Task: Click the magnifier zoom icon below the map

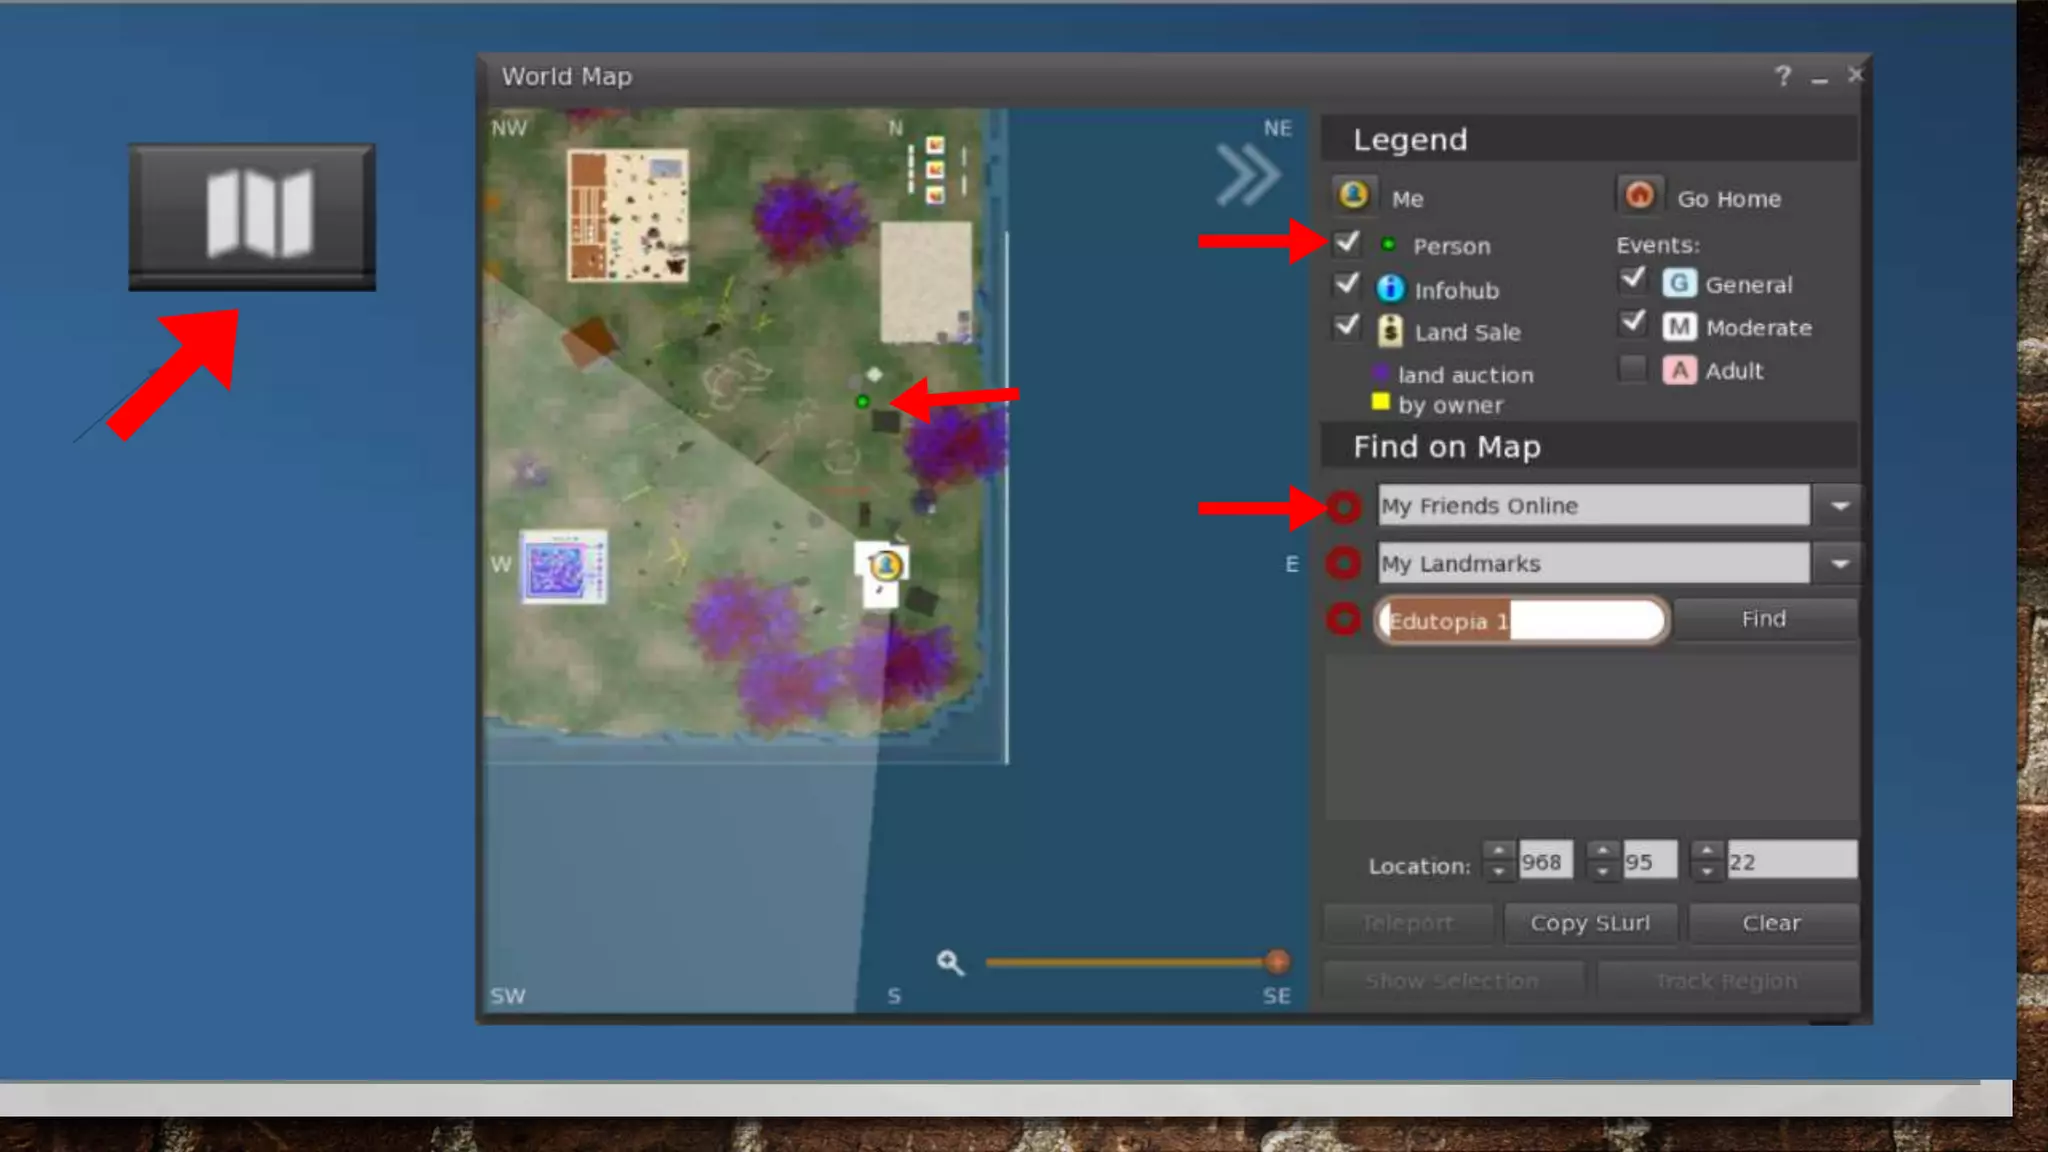Action: pyautogui.click(x=950, y=963)
